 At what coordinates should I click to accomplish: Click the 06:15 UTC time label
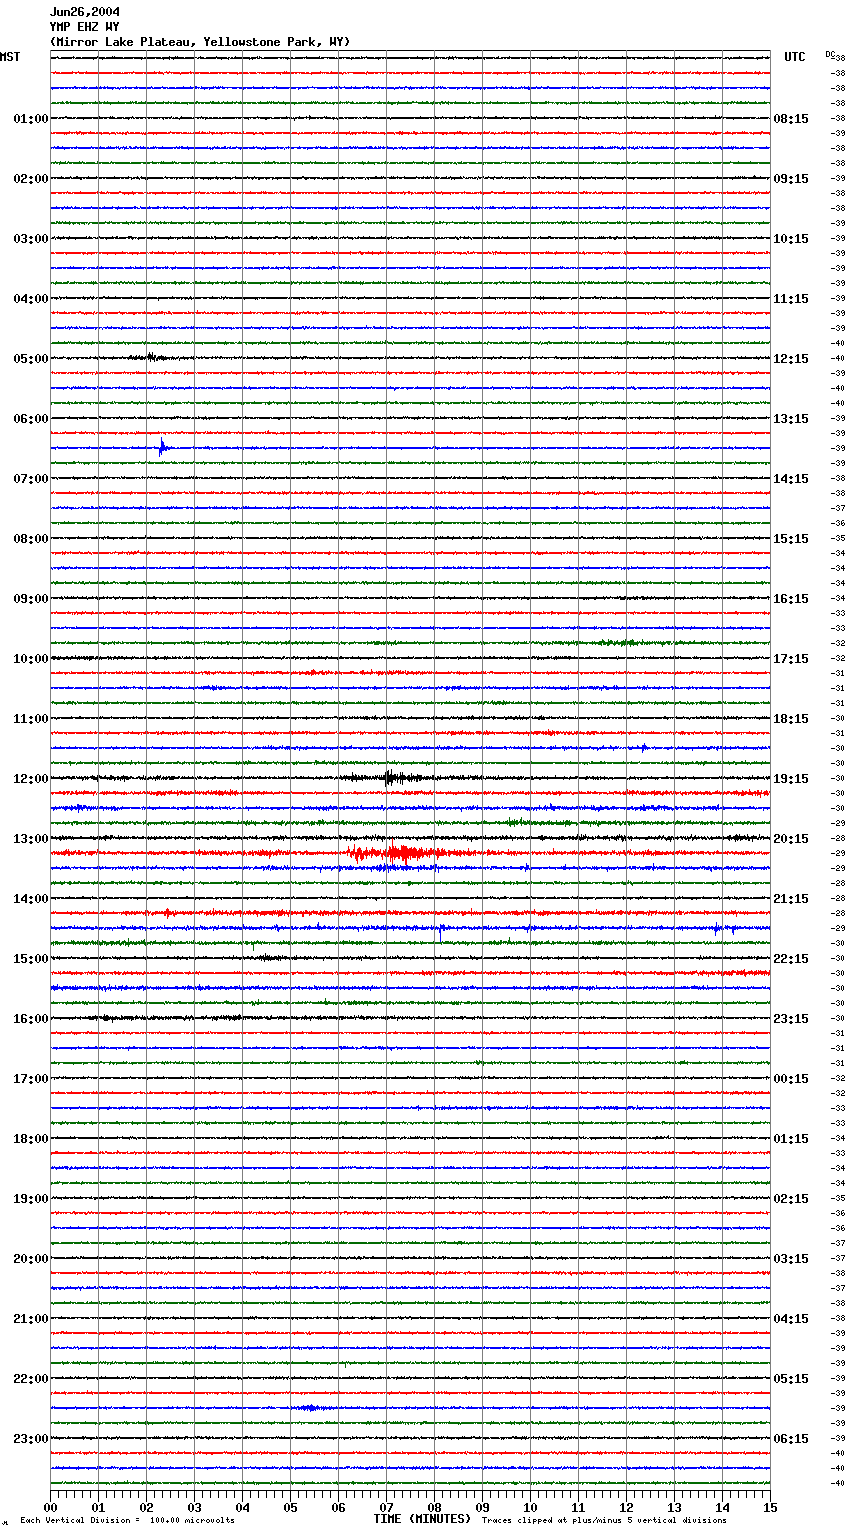[x=791, y=1439]
